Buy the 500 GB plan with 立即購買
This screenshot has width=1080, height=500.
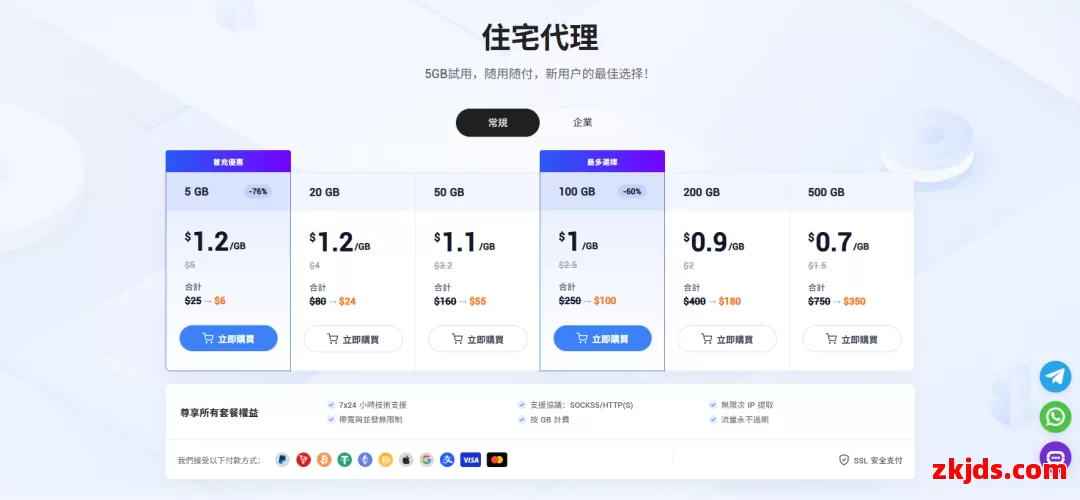(x=852, y=339)
